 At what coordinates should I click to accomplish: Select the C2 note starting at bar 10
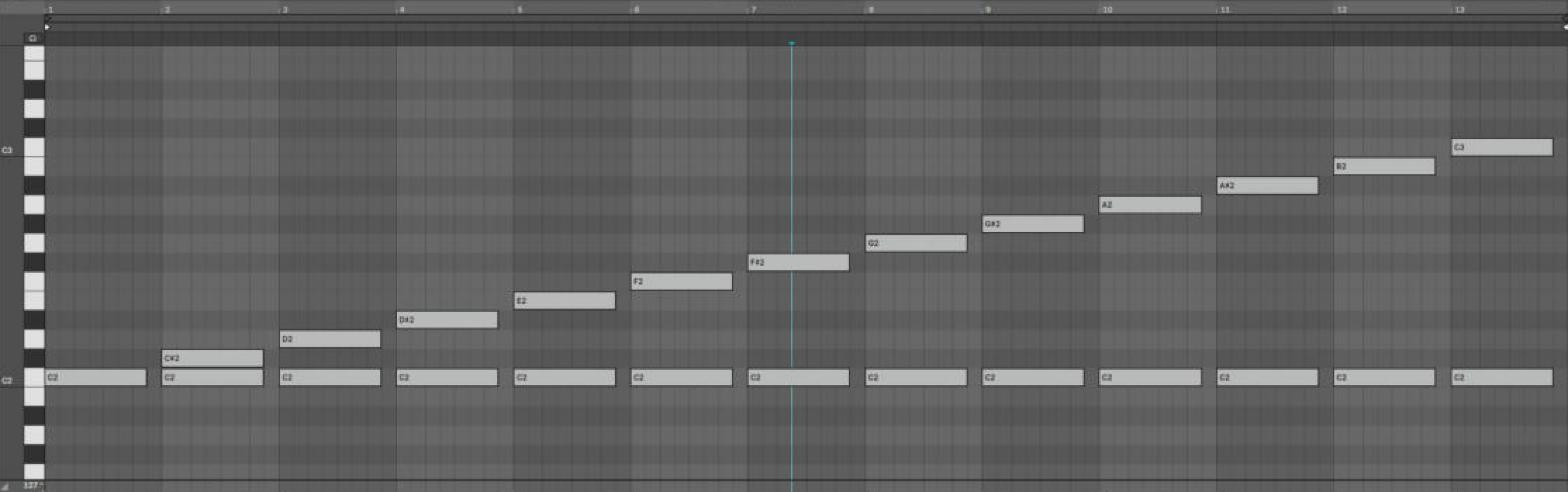coord(1150,377)
